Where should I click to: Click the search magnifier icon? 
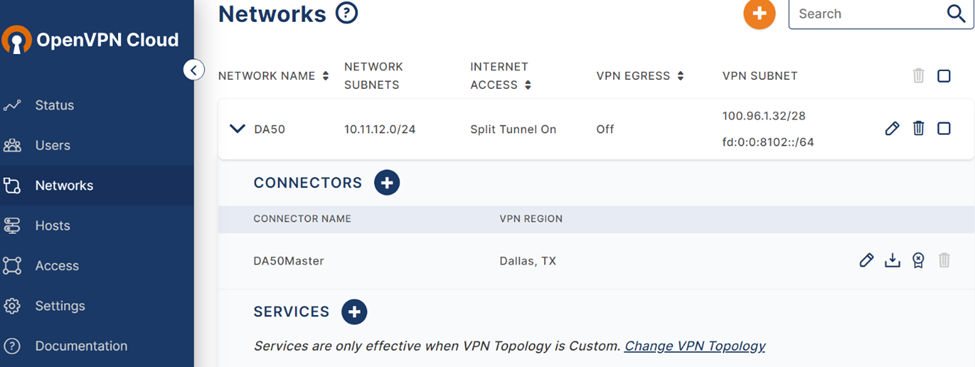tap(956, 14)
